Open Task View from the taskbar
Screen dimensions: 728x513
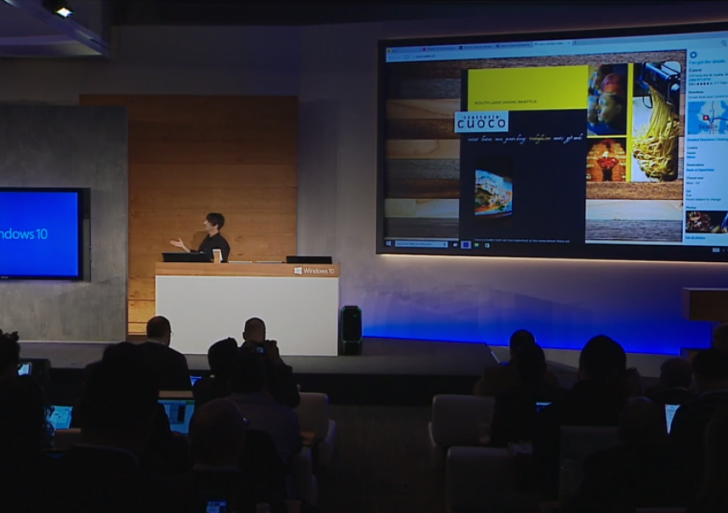tap(455, 243)
